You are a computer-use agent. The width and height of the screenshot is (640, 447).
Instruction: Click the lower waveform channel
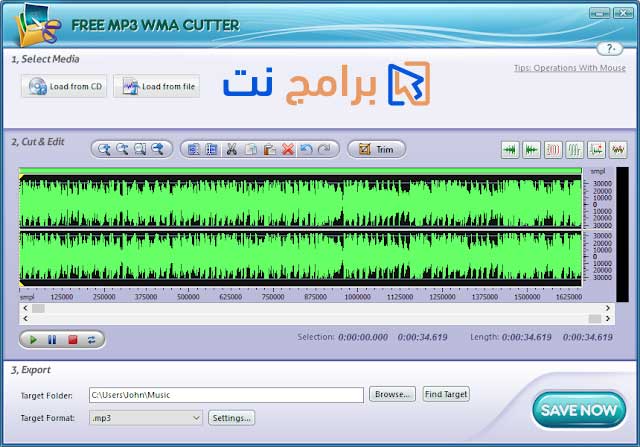coord(300,256)
